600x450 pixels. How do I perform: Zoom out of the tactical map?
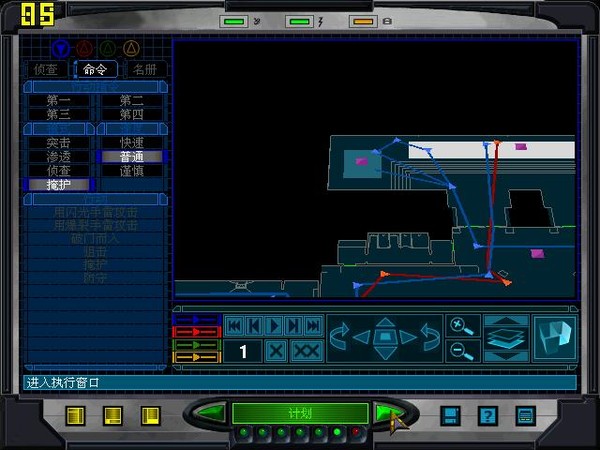(459, 349)
